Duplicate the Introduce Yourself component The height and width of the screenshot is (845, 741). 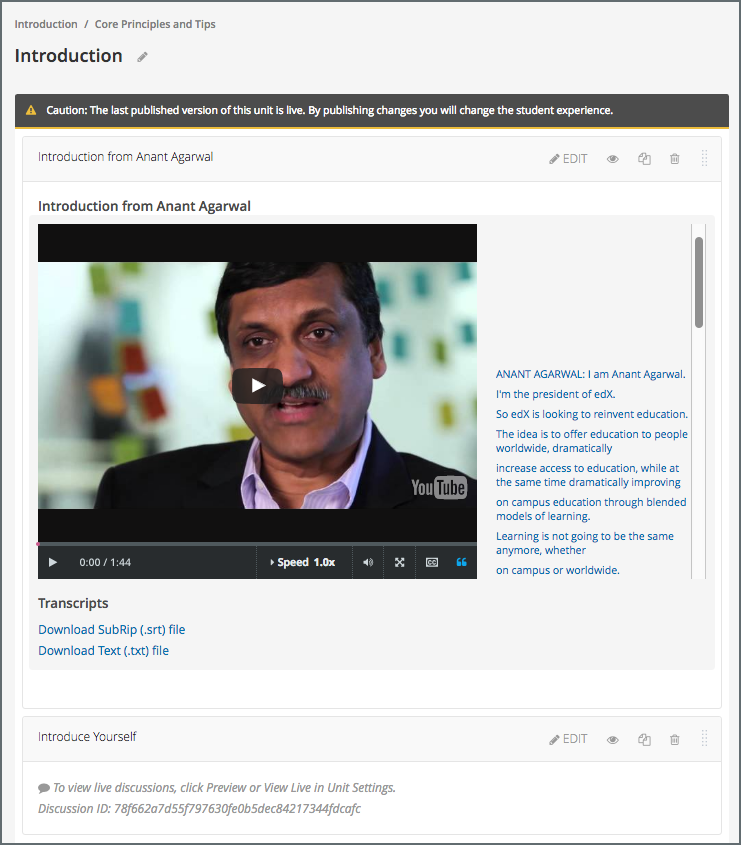pyautogui.click(x=645, y=739)
